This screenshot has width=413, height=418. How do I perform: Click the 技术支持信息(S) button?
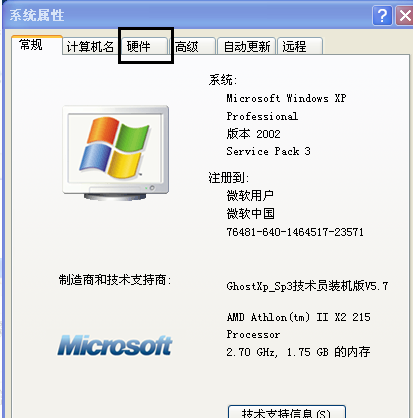point(287,412)
